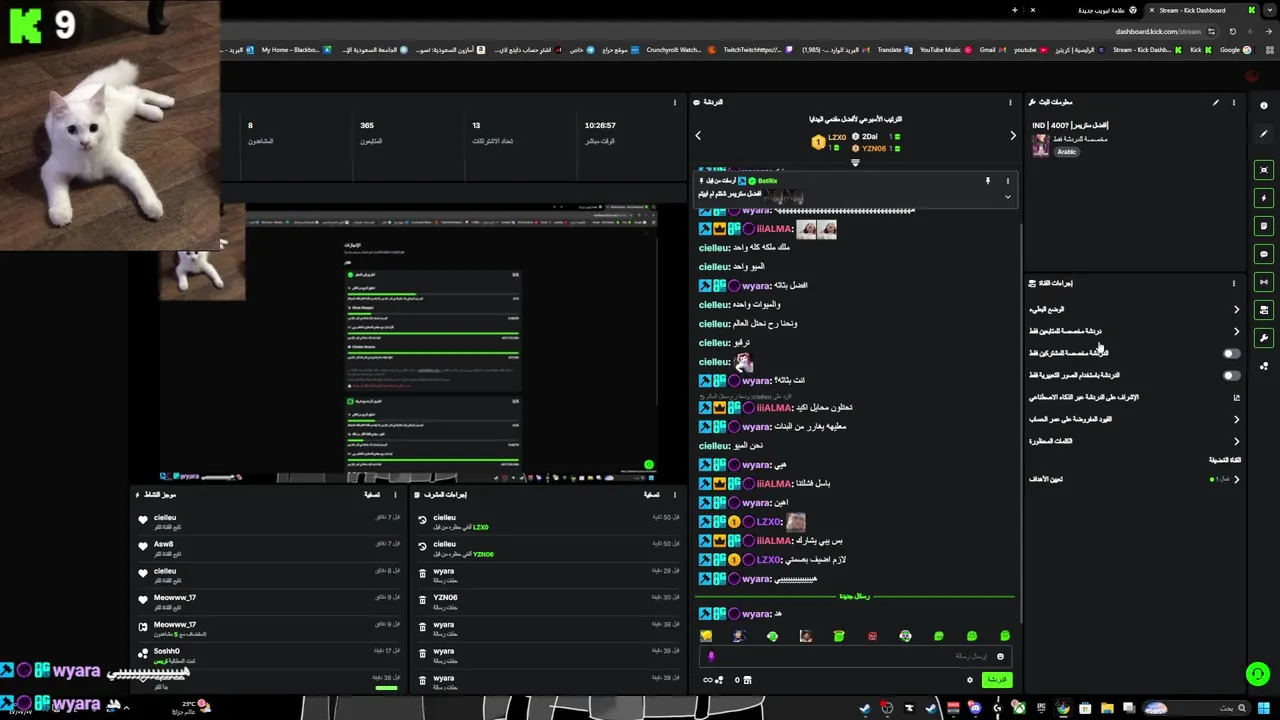Click the 10:26:57 live time value
The image size is (1280, 720).
[600, 125]
